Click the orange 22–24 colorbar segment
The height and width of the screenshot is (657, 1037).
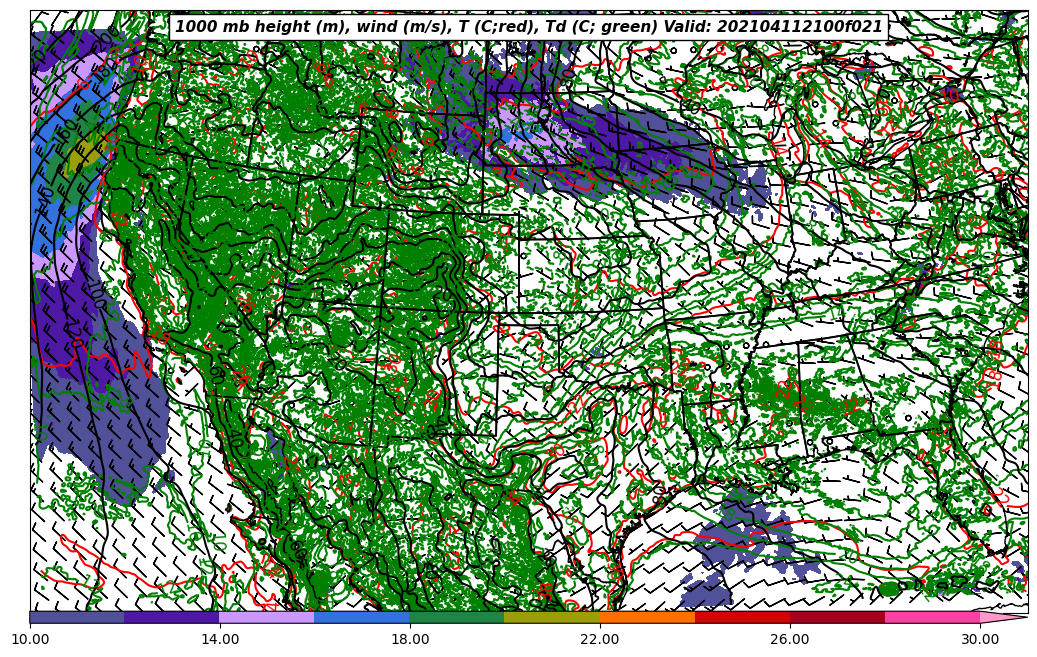[647, 617]
